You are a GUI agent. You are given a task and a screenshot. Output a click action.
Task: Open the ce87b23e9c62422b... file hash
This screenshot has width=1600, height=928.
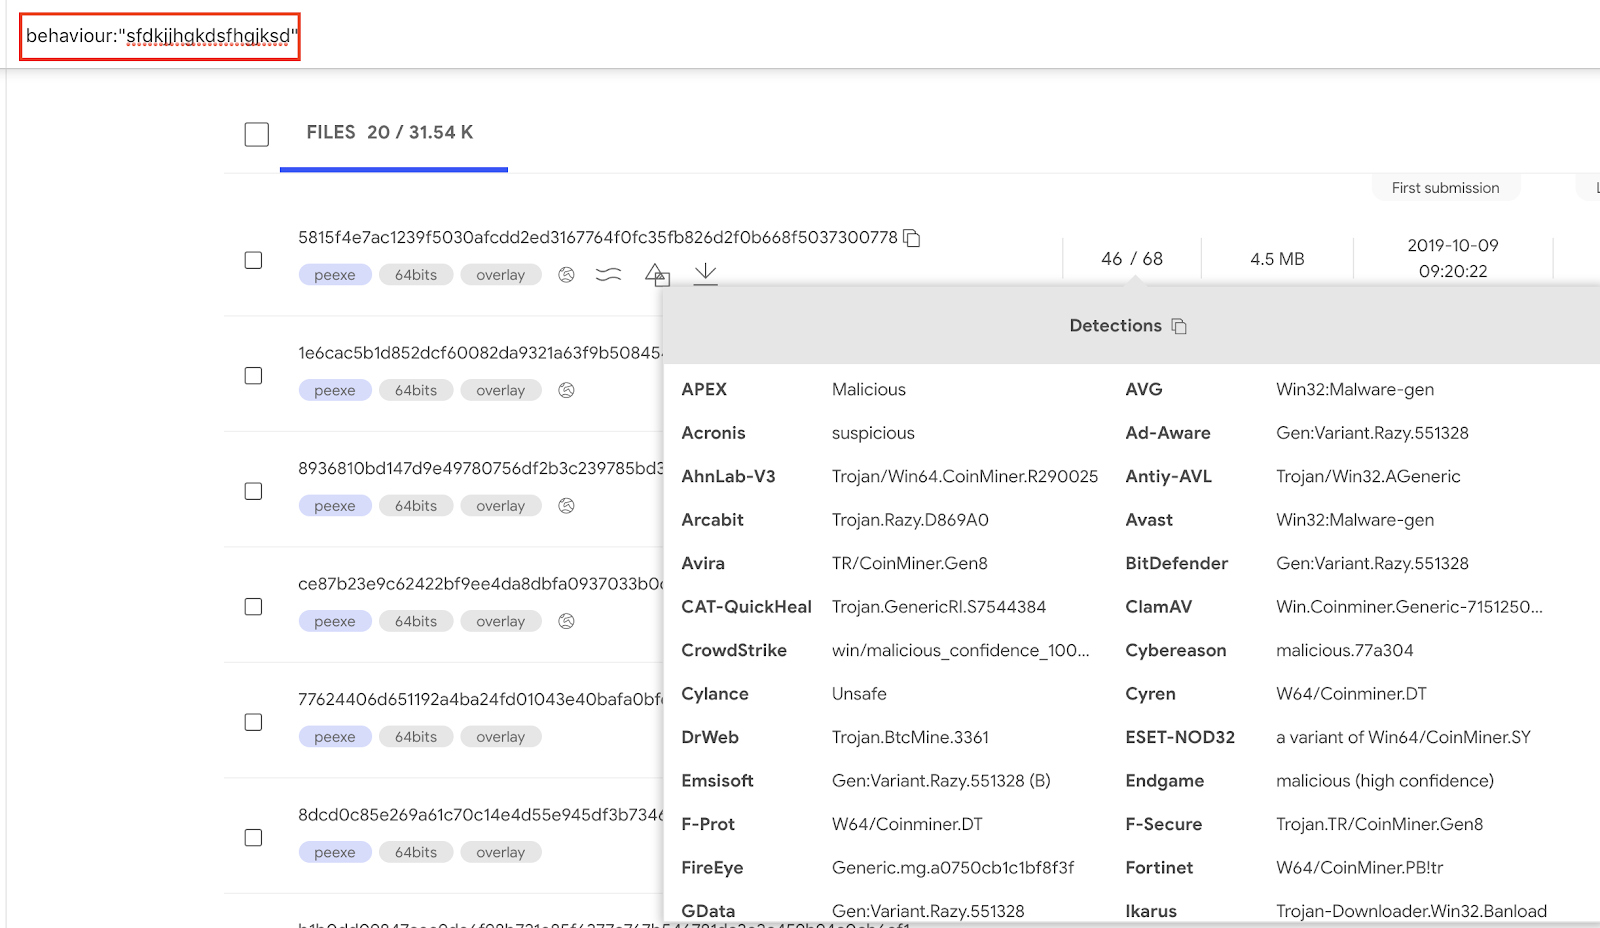click(480, 584)
